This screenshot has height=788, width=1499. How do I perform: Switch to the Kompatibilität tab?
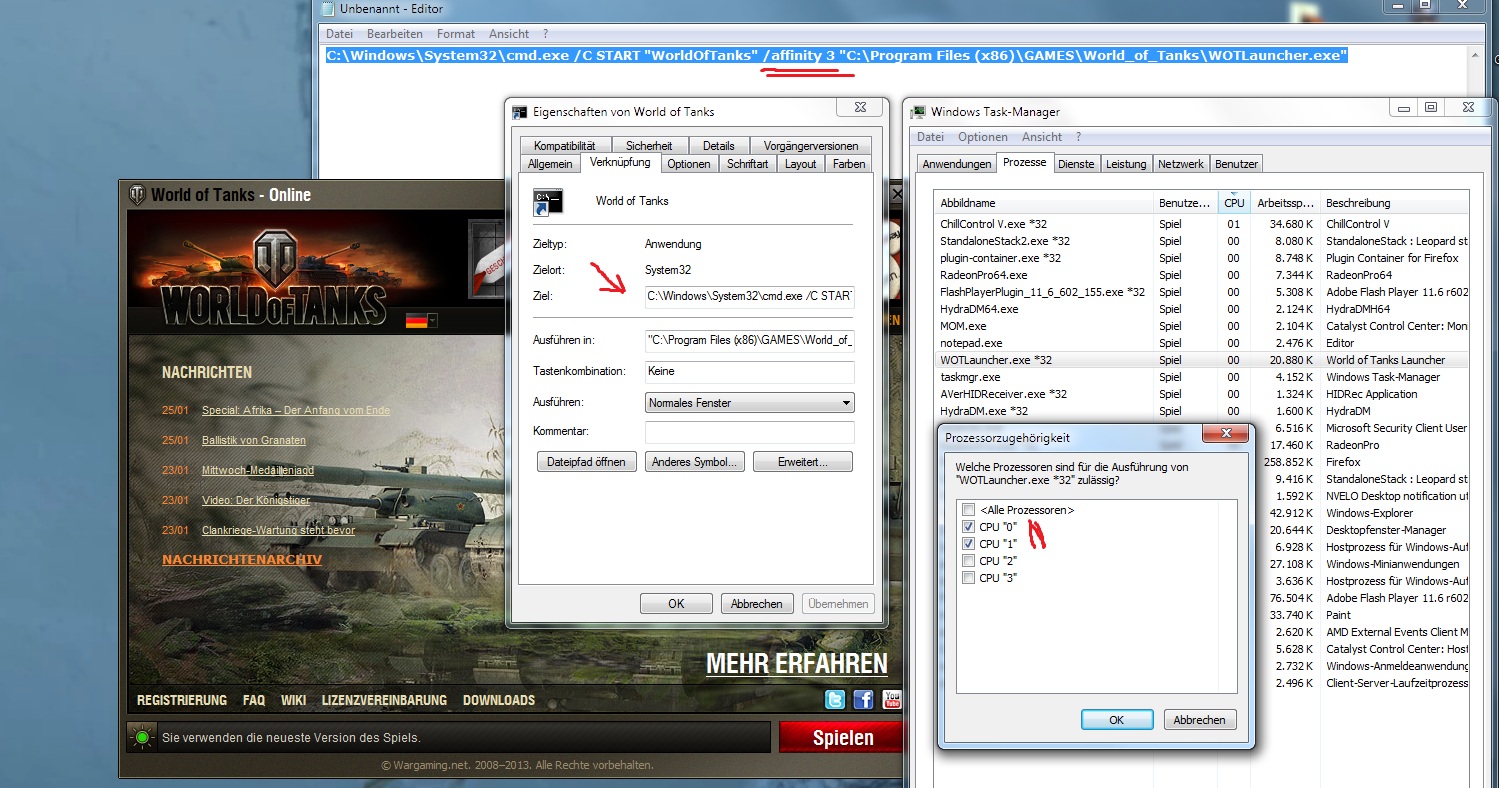[x=564, y=145]
